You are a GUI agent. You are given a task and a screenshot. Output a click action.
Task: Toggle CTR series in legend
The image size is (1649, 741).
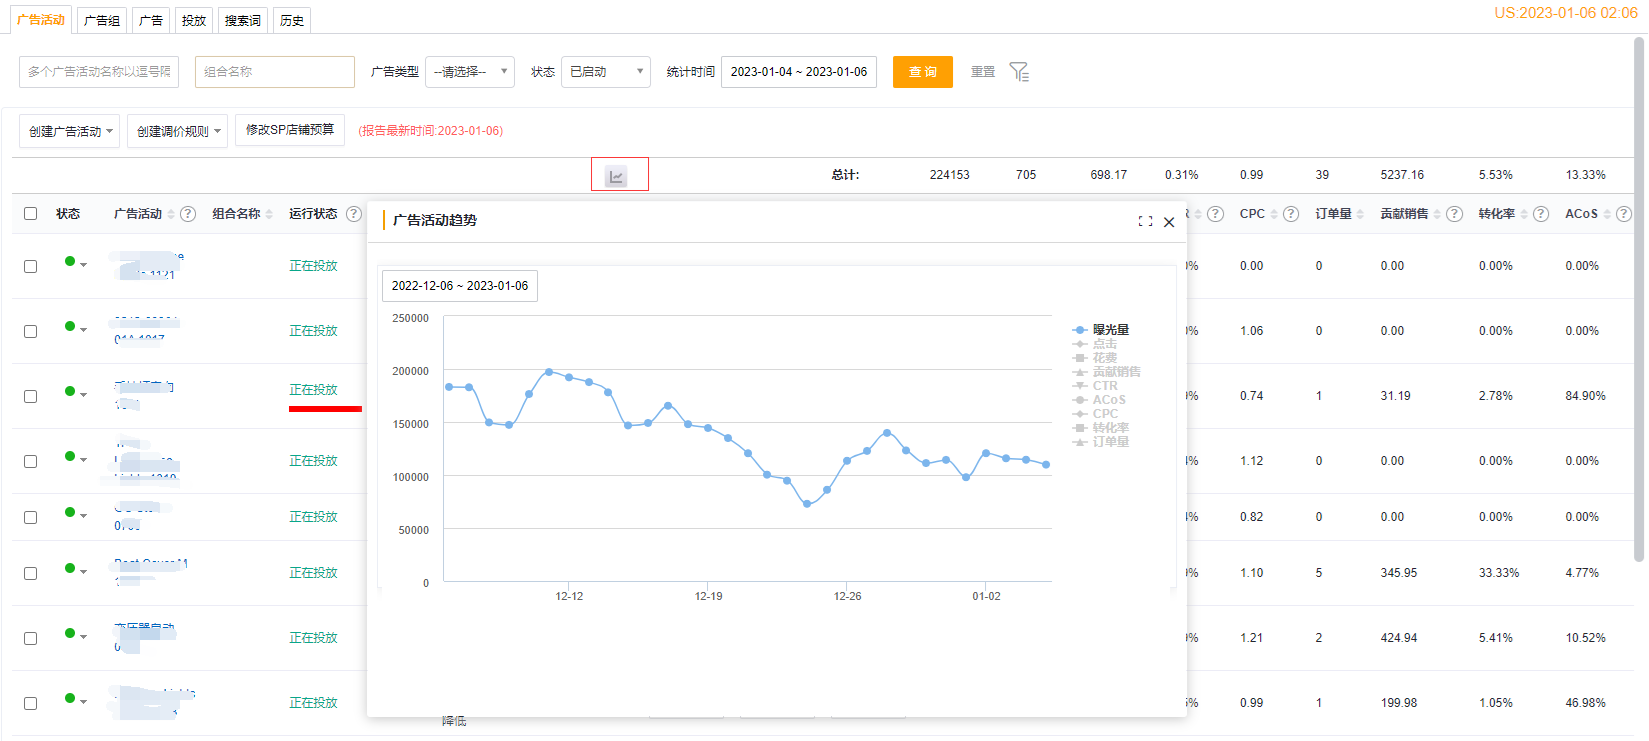(1095, 386)
